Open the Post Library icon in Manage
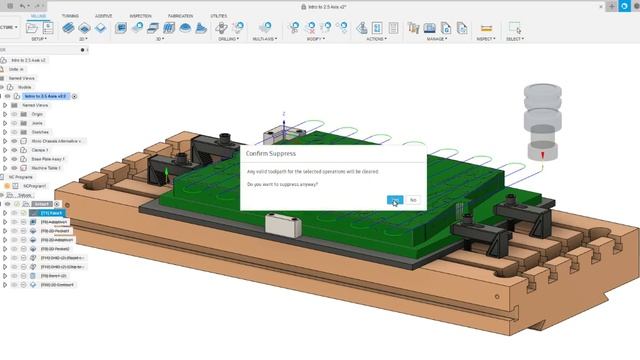This screenshot has height=360, width=640. 446,28
